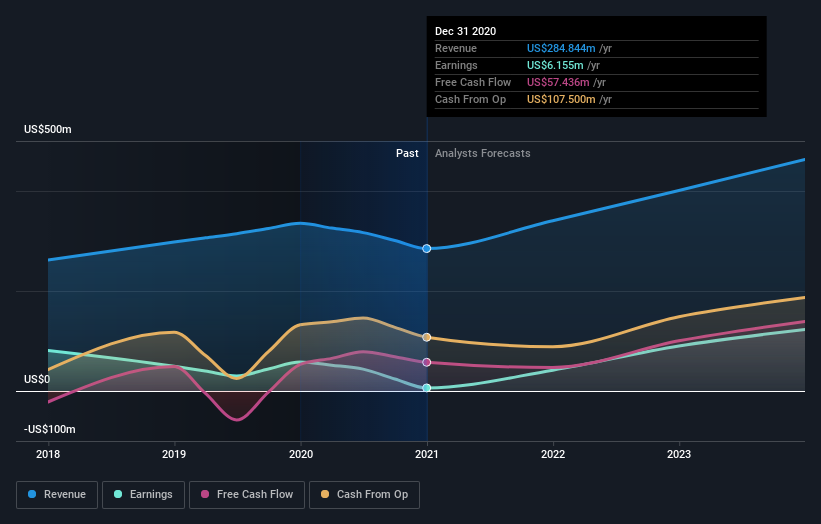The image size is (821, 524).
Task: Click the pink Free Cash Flow marker at 2021
Action: click(427, 362)
